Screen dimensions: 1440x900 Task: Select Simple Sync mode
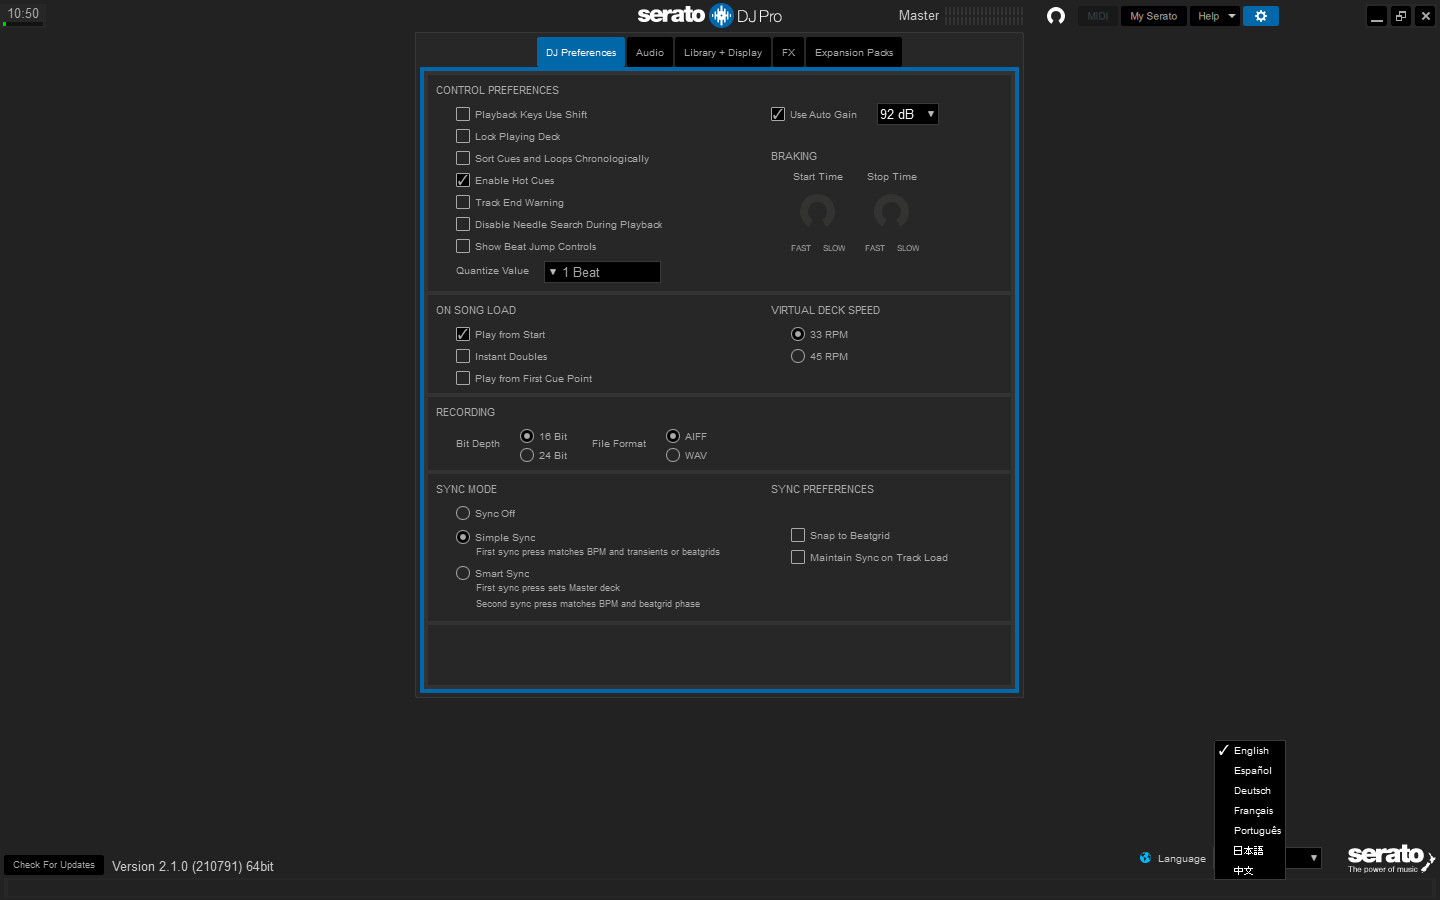(463, 537)
